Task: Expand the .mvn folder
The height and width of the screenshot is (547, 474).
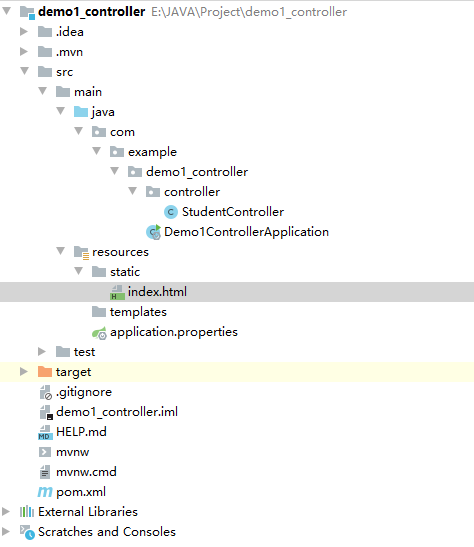Action: point(24,52)
